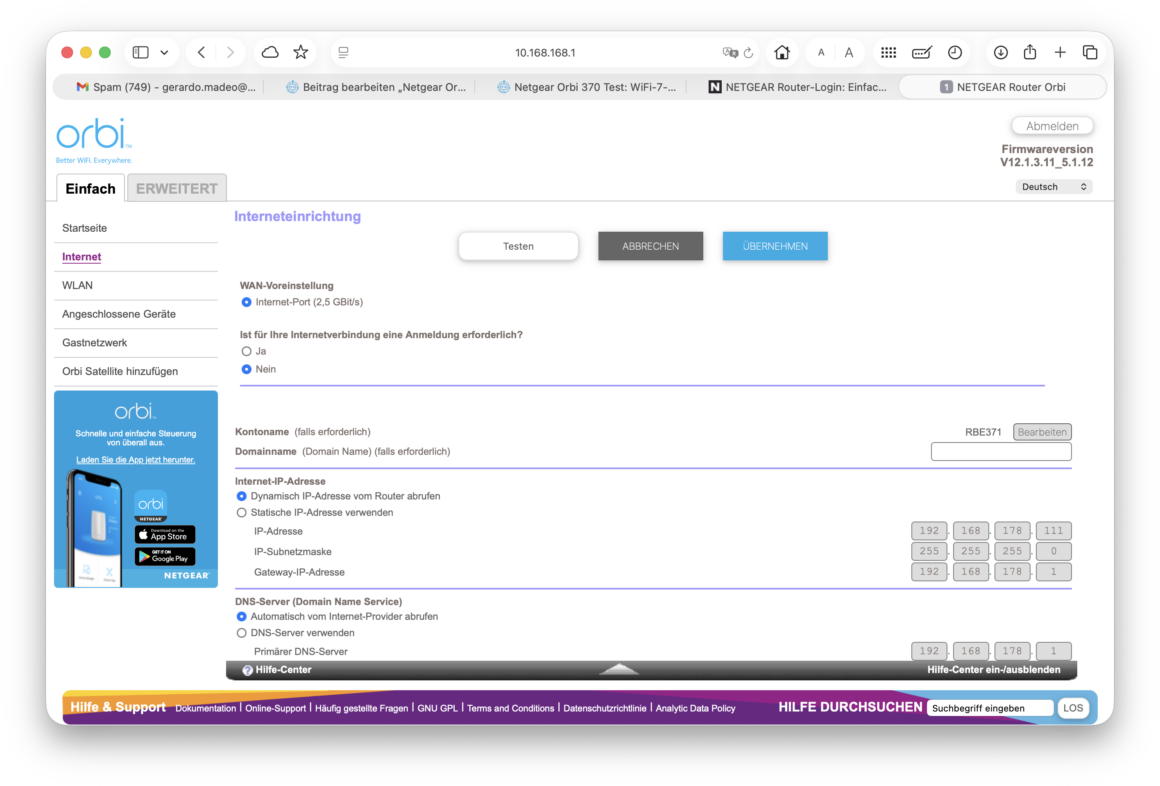Click the translate icon in address bar
The height and width of the screenshot is (786, 1160).
click(x=730, y=53)
